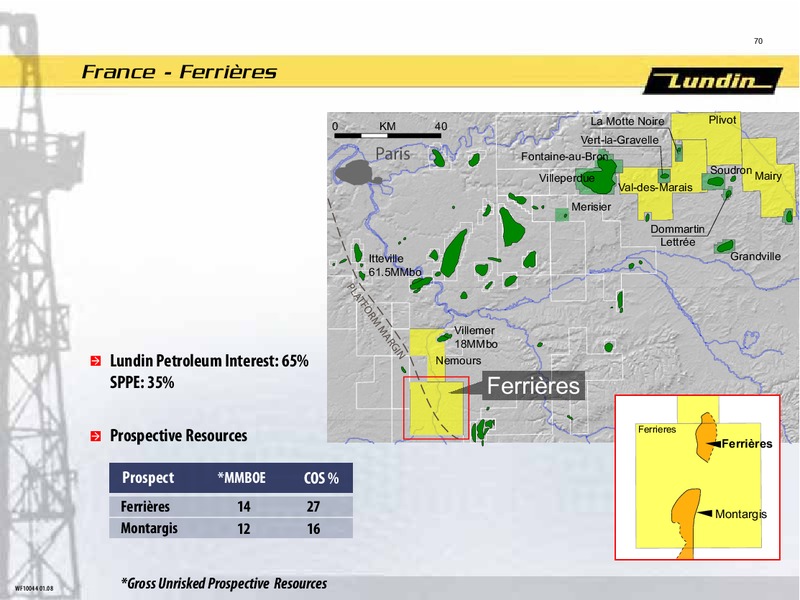
Task: Click the slide title 'France - Ferrières'
Action: (179, 72)
